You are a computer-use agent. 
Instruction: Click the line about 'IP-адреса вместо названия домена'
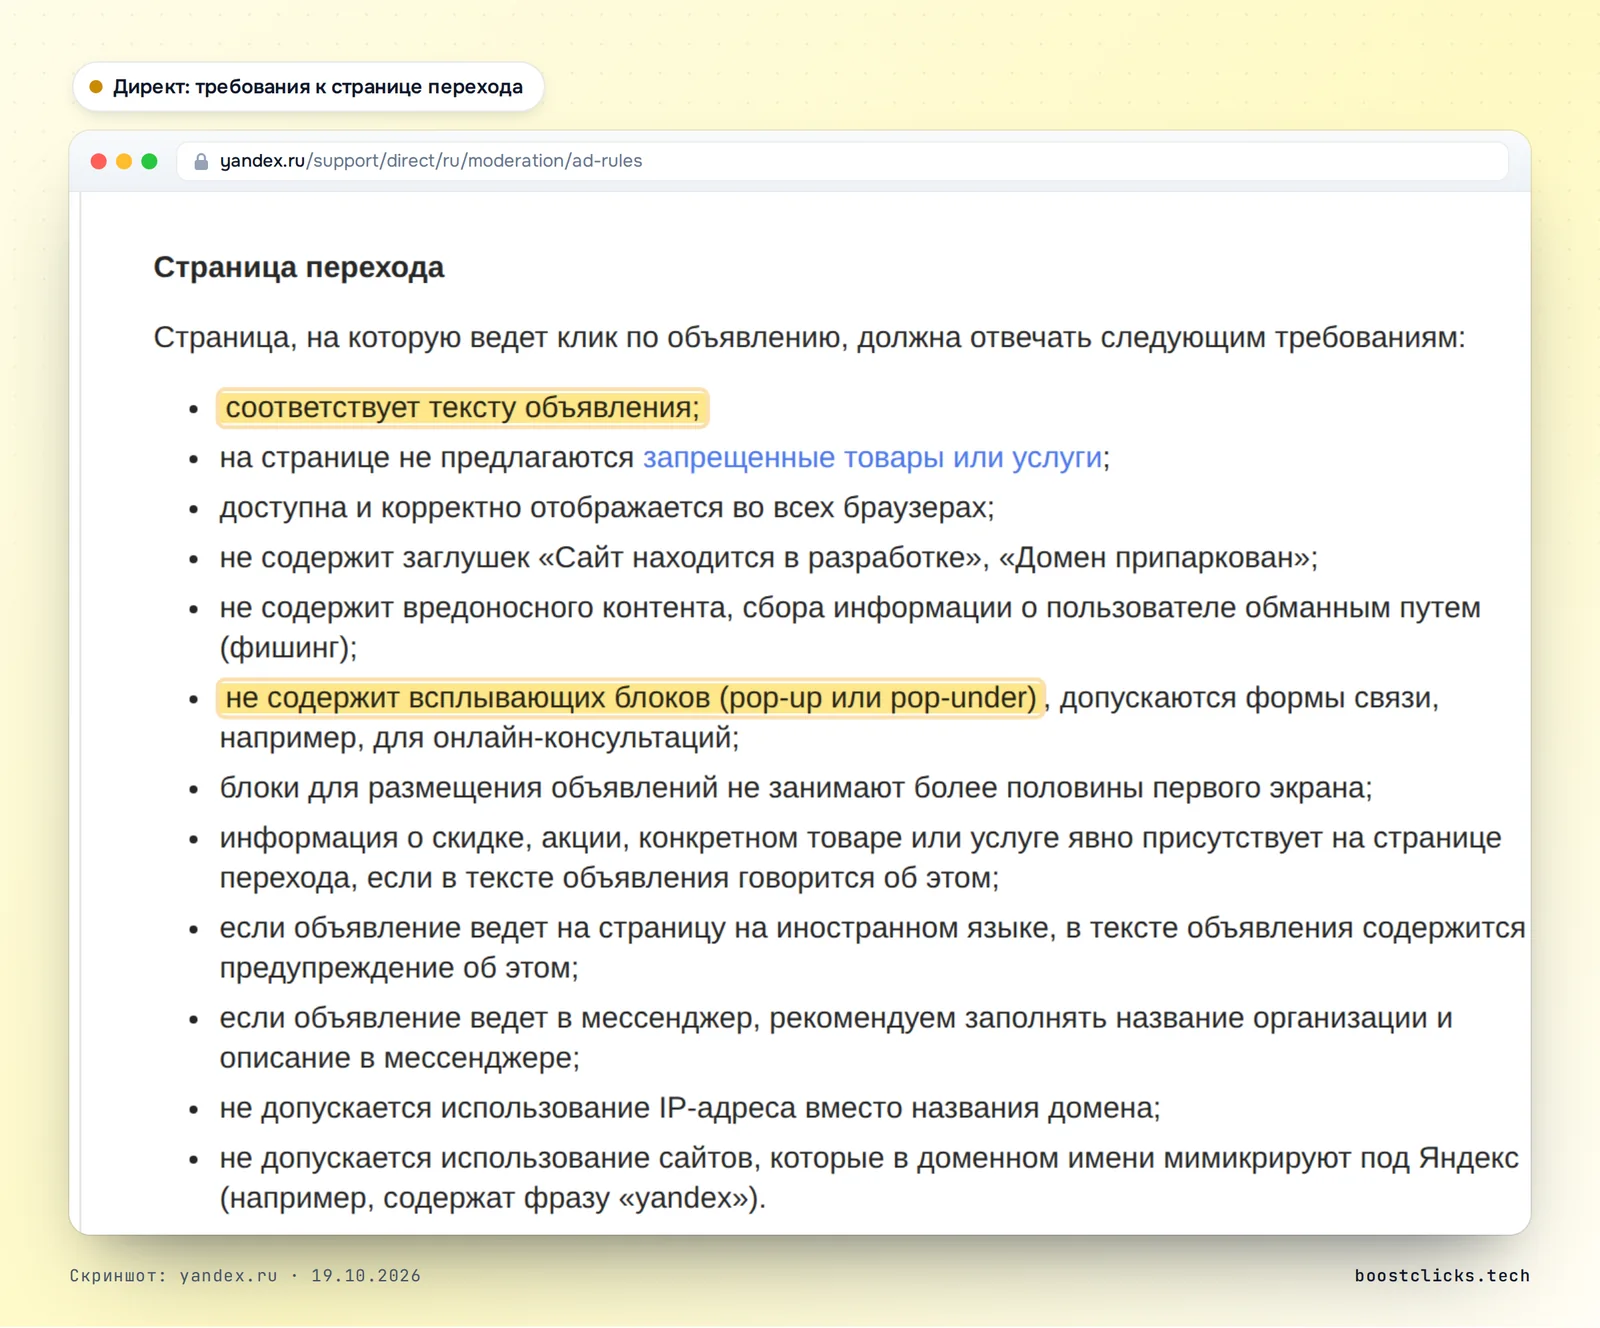(690, 1108)
